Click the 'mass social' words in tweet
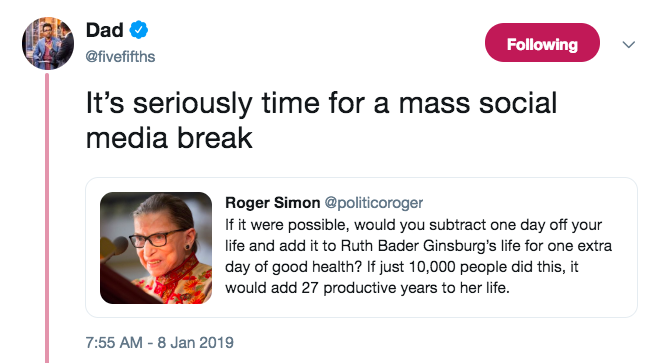This screenshot has width=663, height=363. [x=478, y=103]
